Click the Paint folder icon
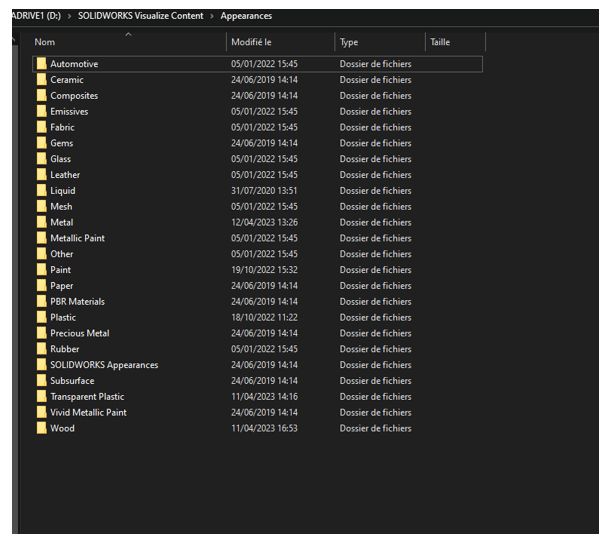This screenshot has height=543, width=606. point(42,270)
